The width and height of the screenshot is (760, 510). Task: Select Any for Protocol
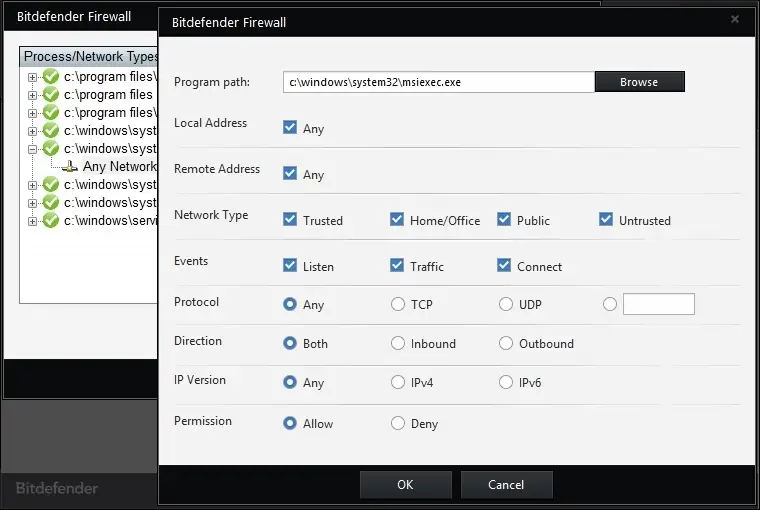(290, 304)
